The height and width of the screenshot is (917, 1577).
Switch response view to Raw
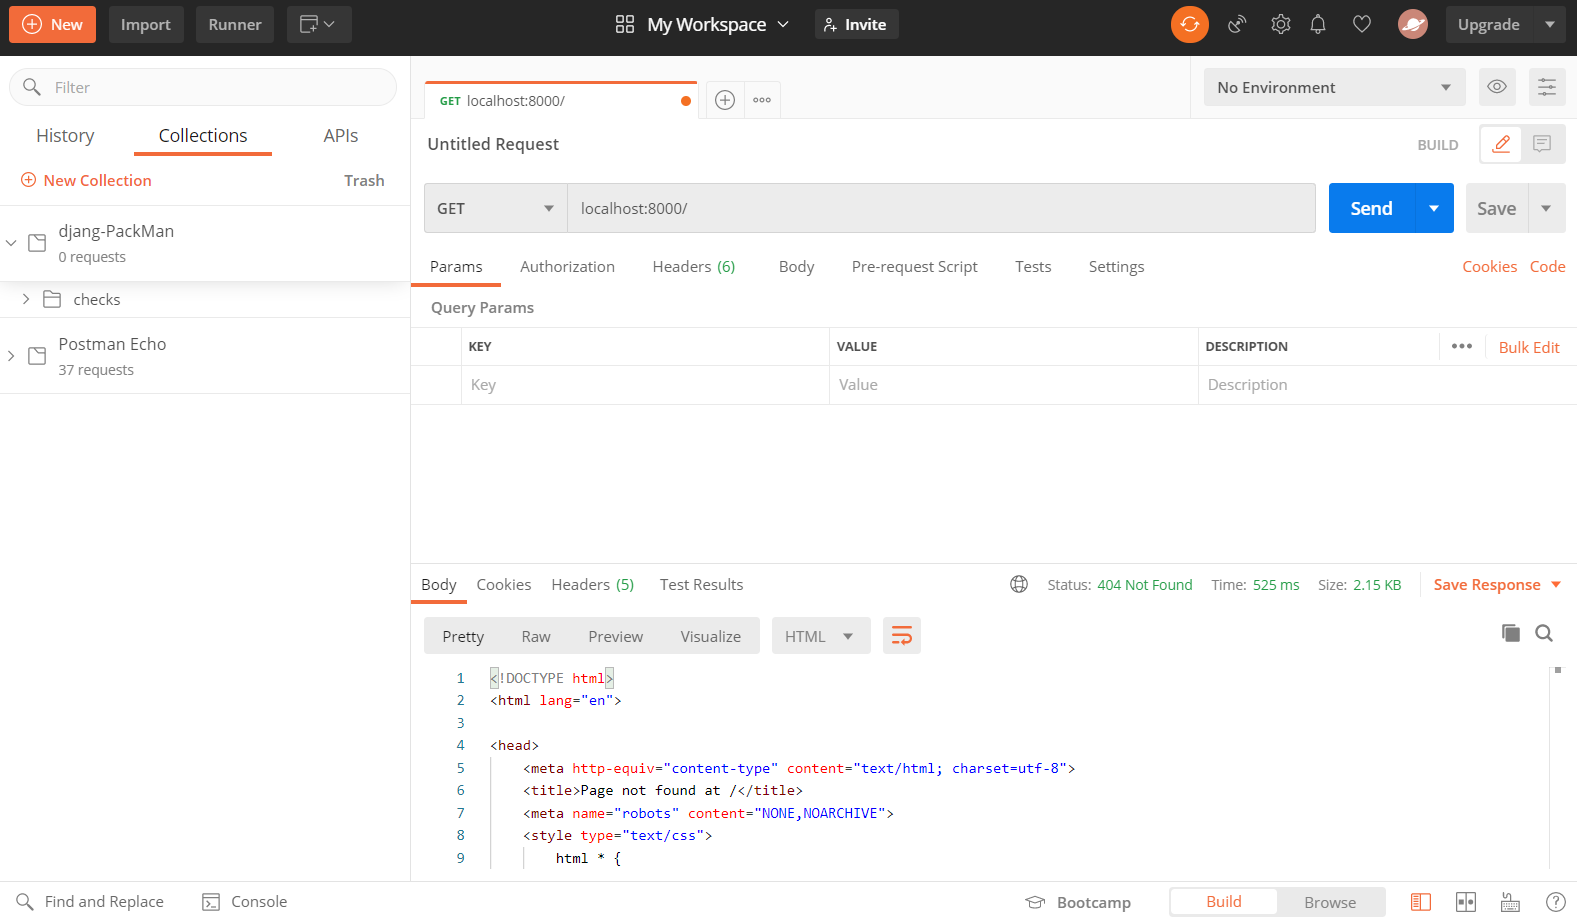click(536, 636)
